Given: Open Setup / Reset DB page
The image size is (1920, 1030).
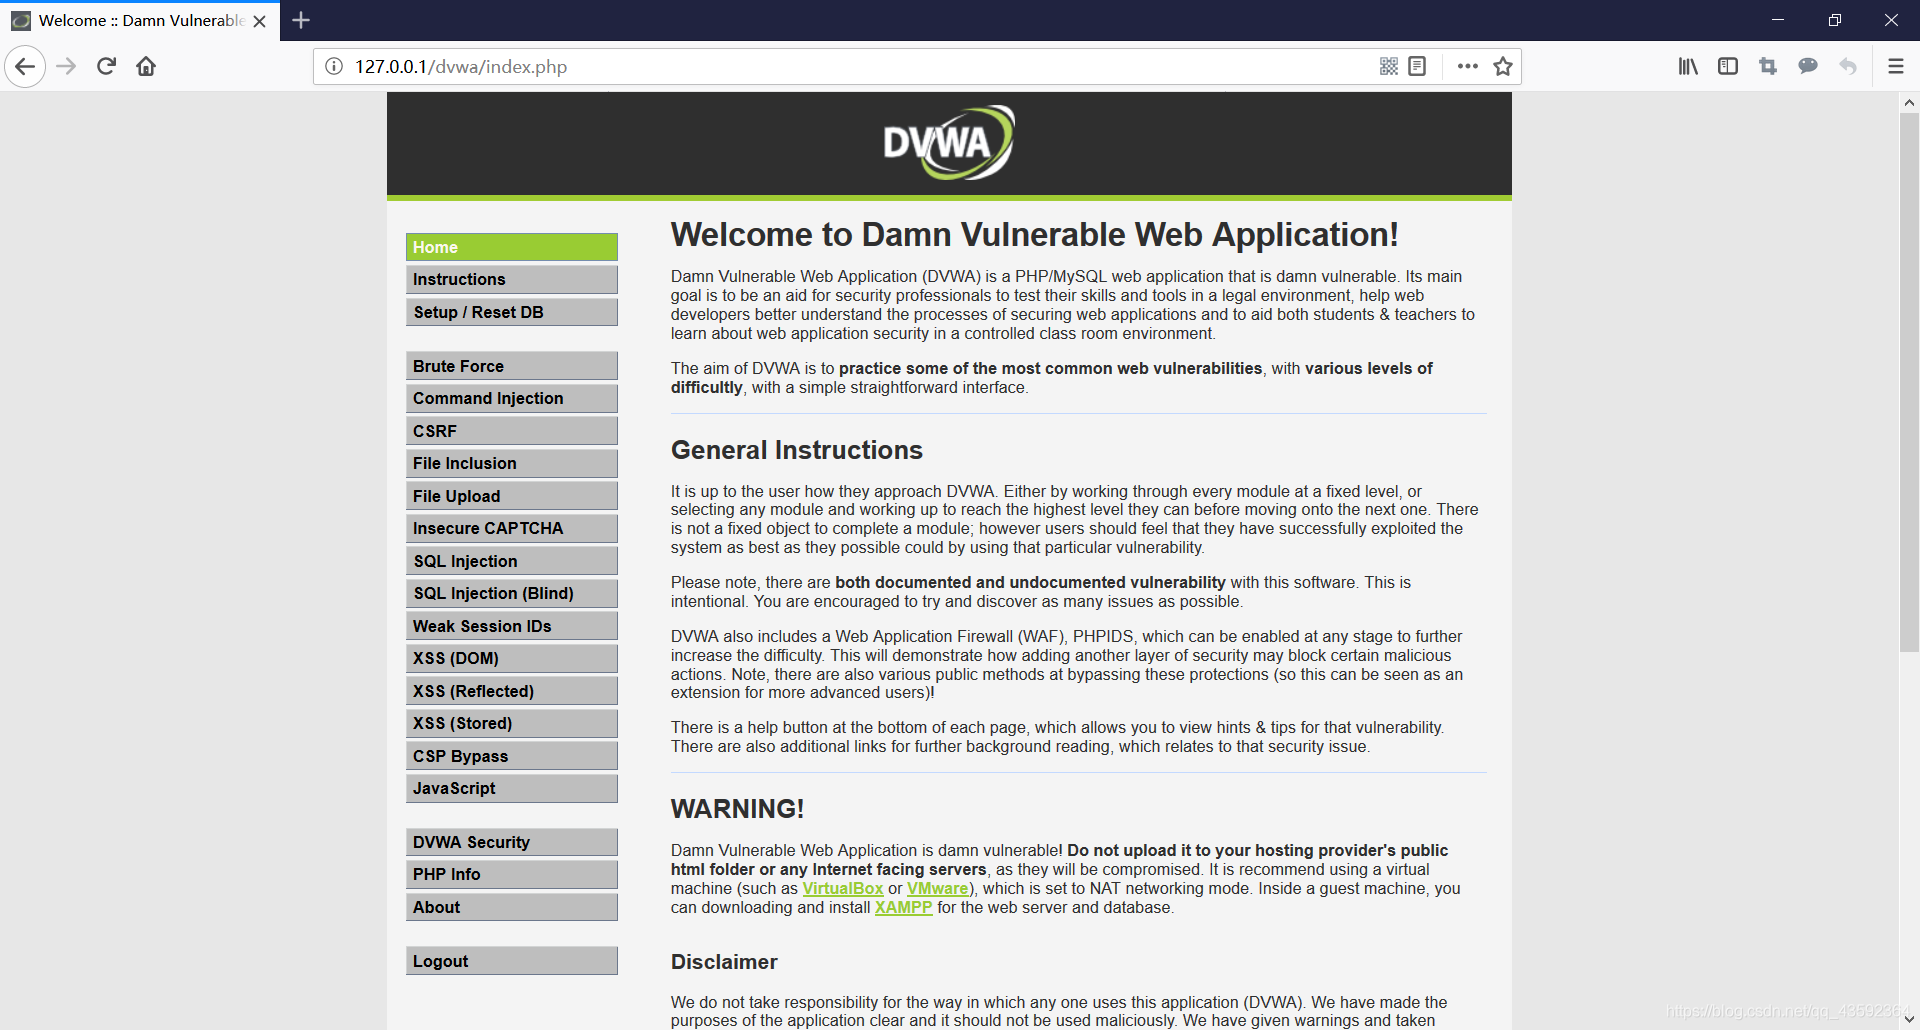Looking at the screenshot, I should tap(512, 312).
